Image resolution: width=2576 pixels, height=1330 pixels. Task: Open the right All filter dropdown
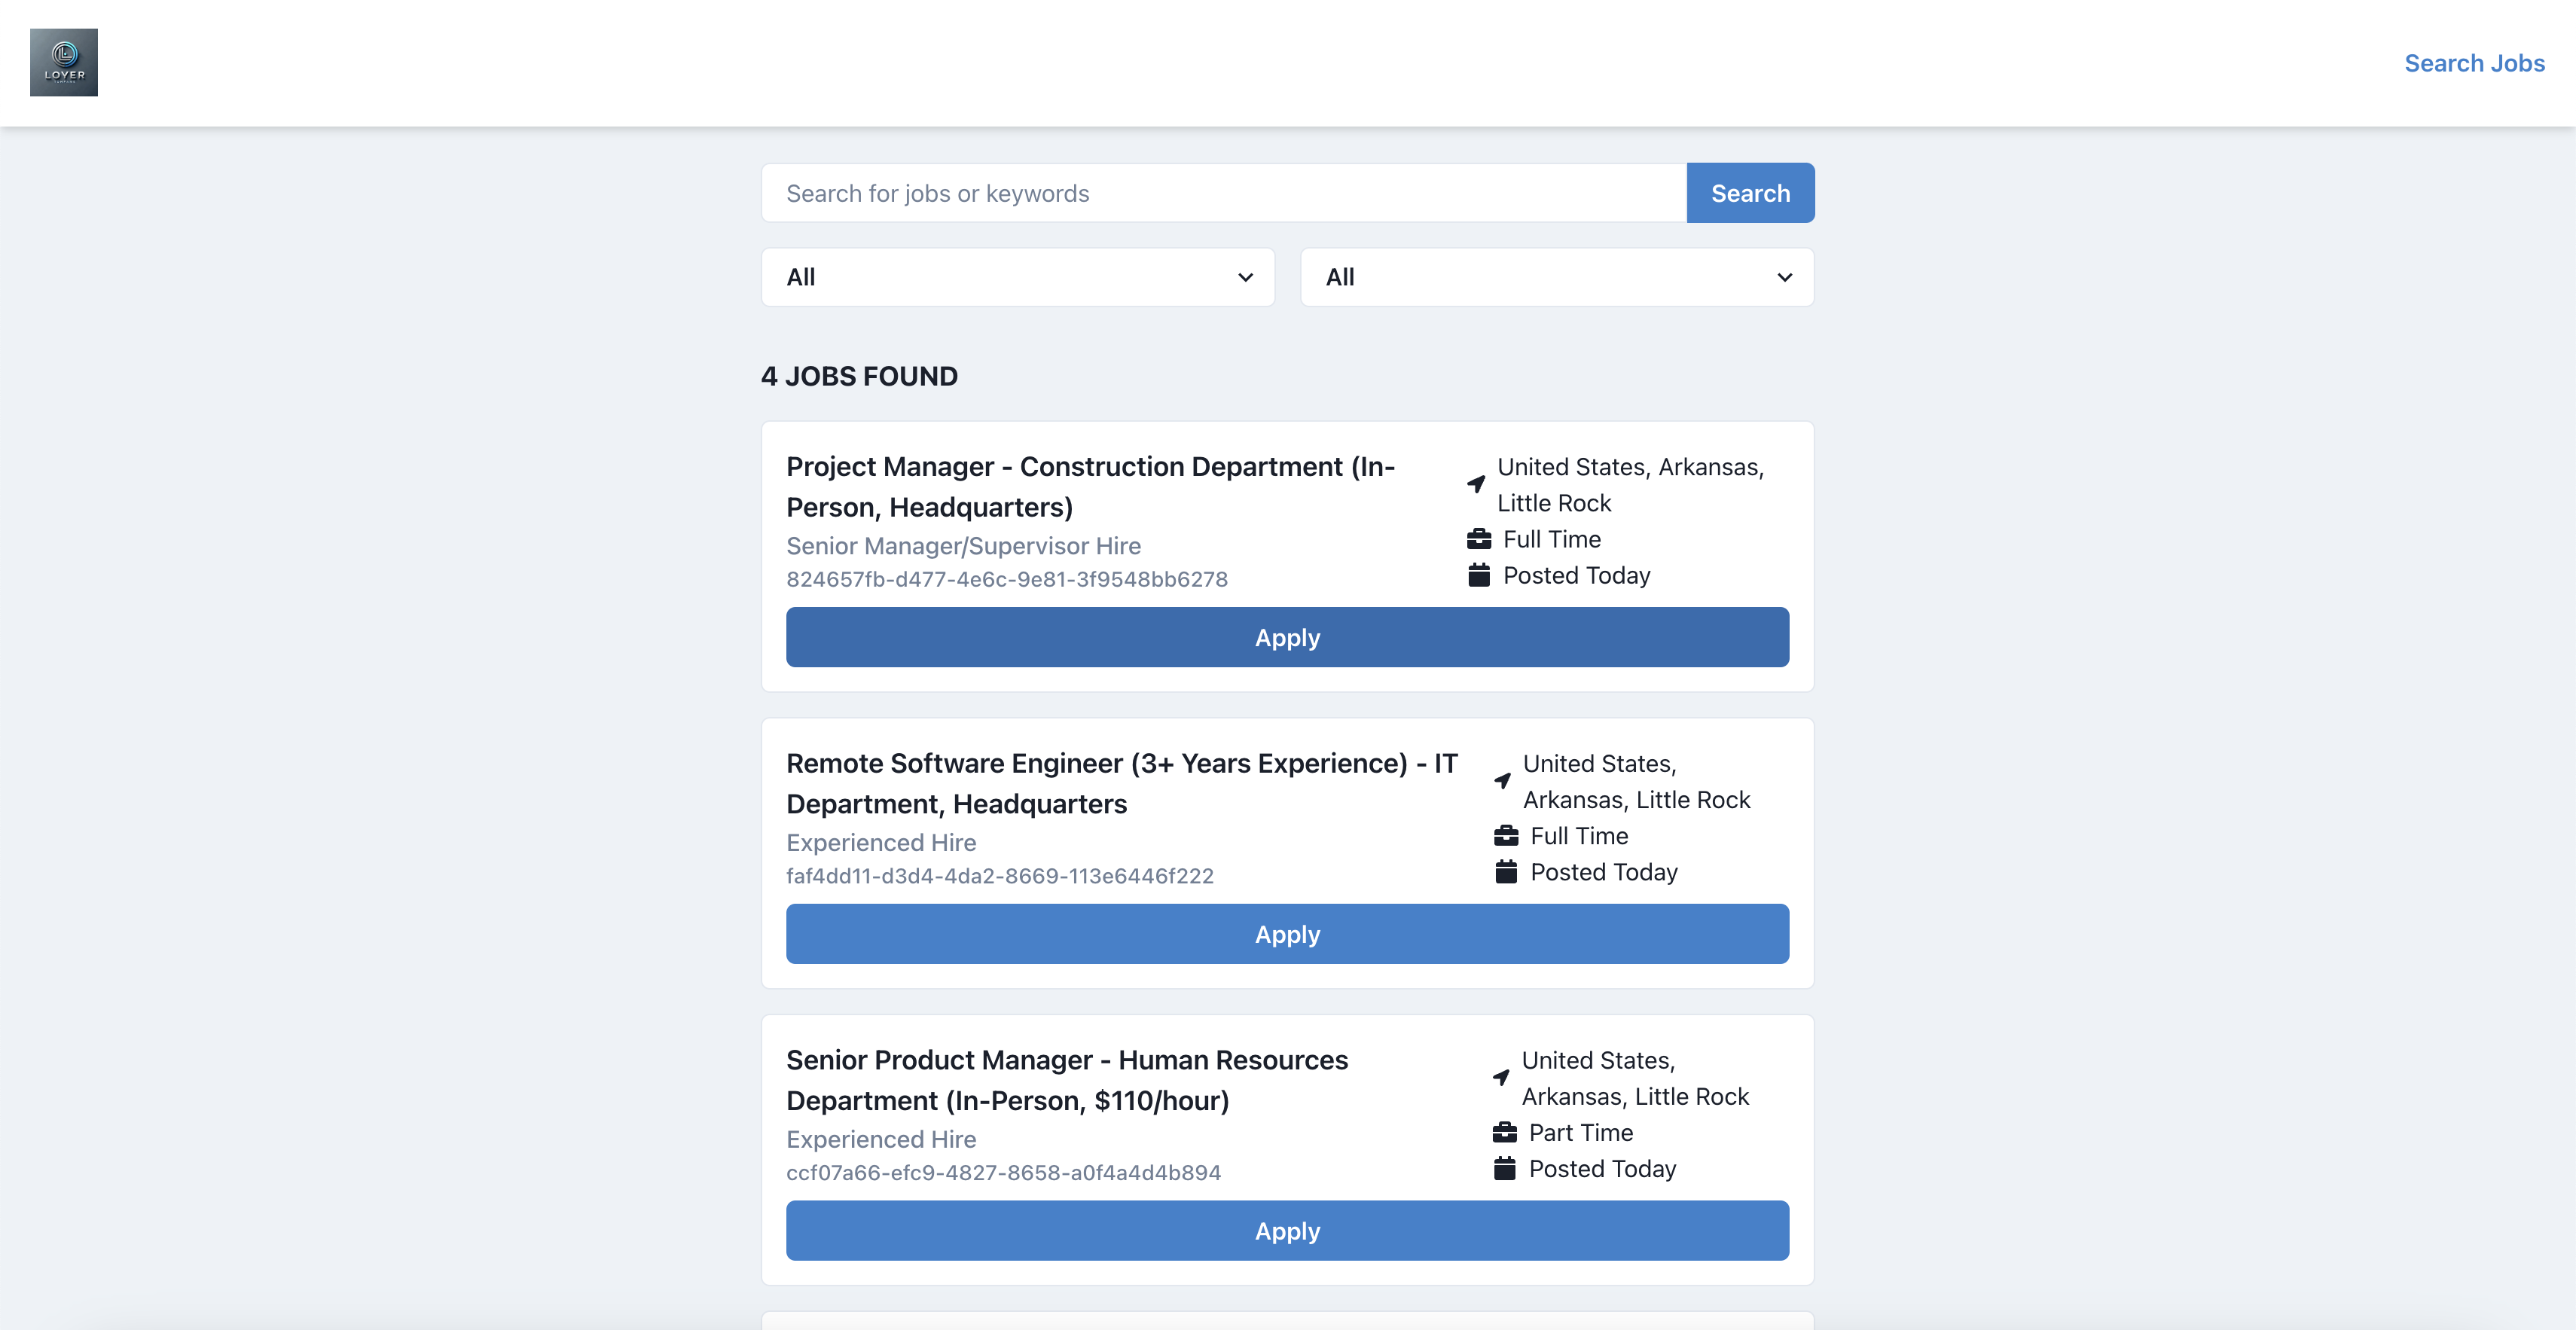(1556, 277)
